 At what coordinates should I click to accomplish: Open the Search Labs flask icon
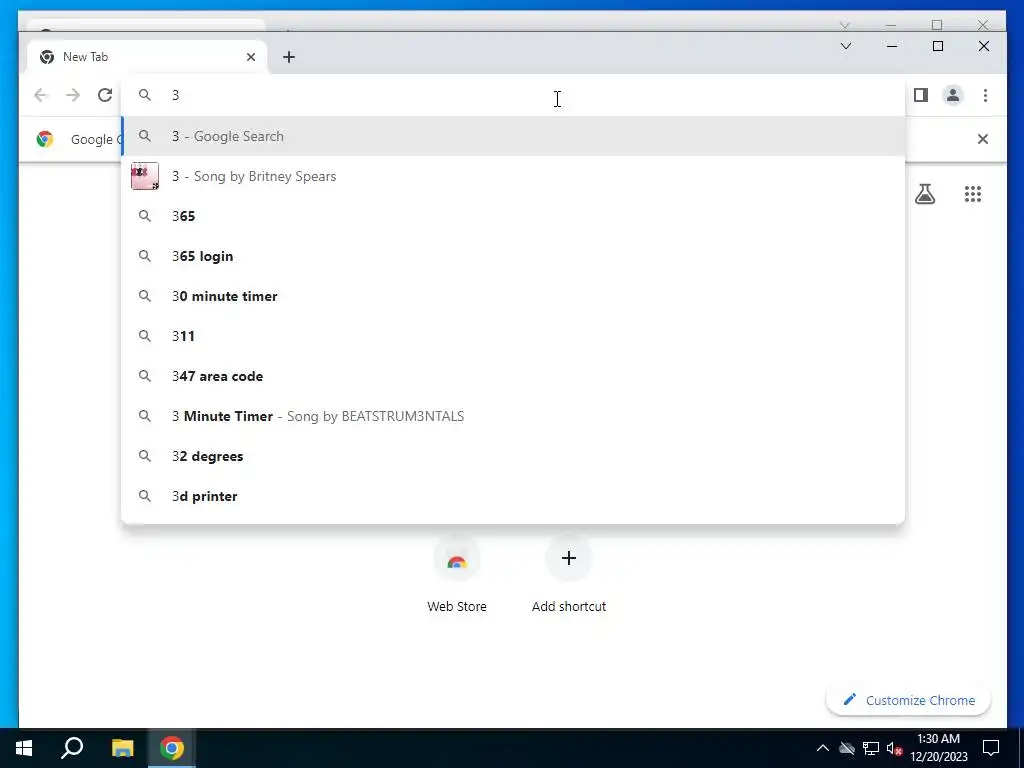tap(925, 194)
